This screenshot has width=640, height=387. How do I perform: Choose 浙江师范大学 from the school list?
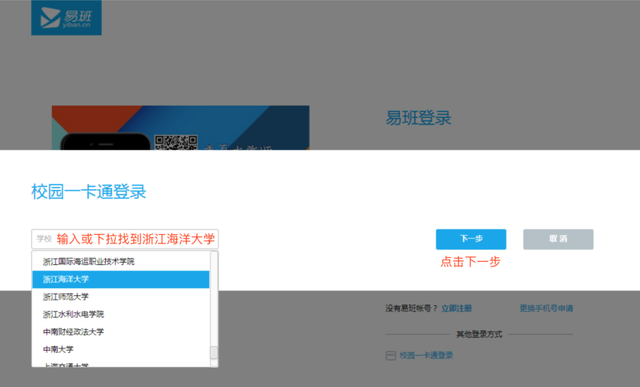coord(121,297)
